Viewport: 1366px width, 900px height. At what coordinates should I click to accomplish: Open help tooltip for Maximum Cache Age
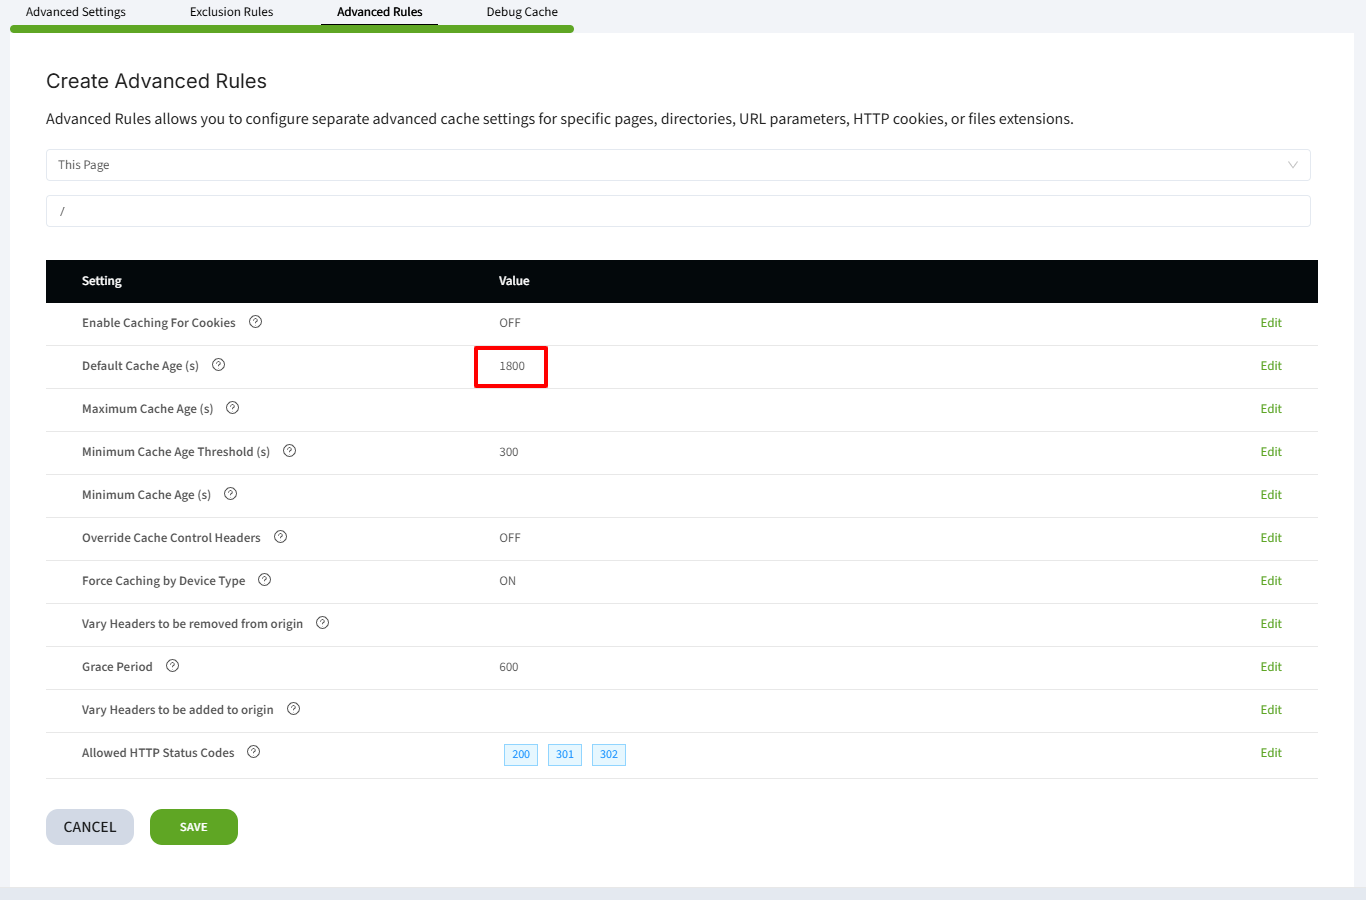pos(232,408)
